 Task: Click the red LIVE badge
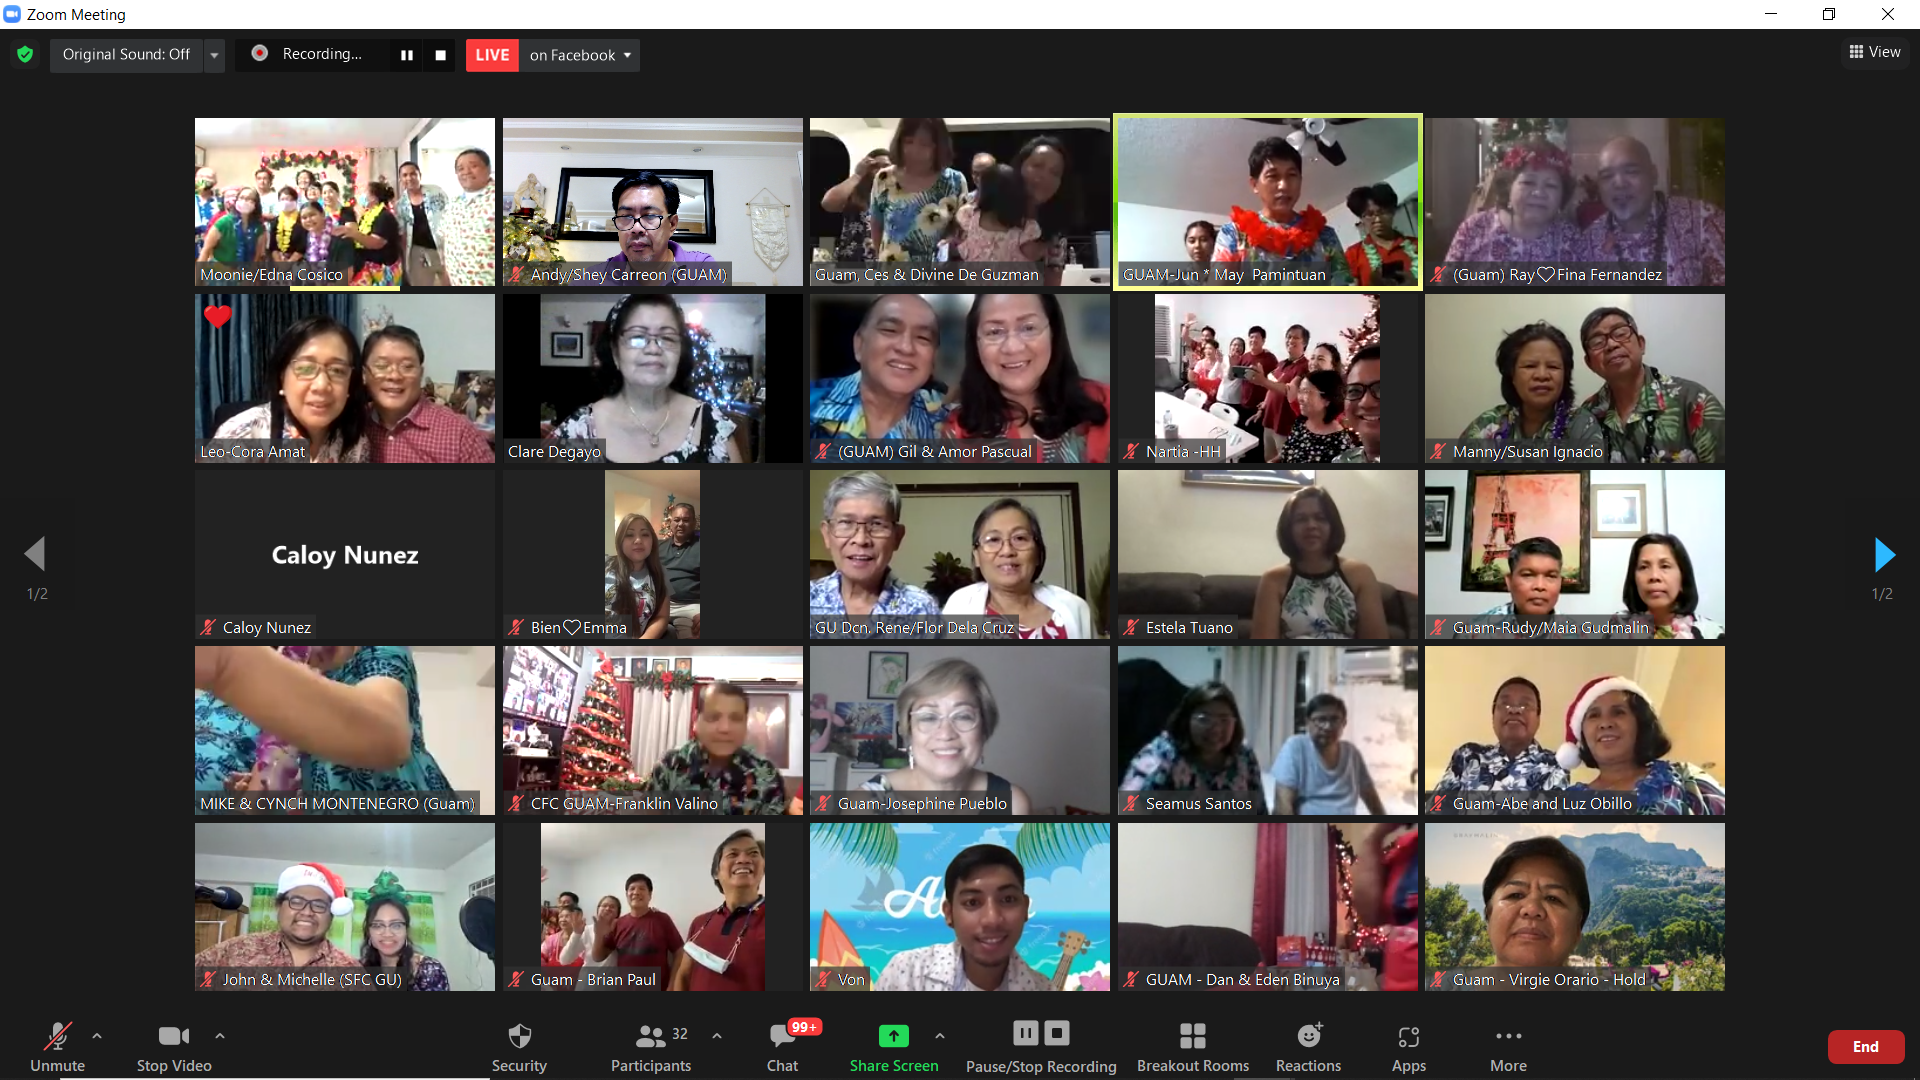(x=492, y=55)
